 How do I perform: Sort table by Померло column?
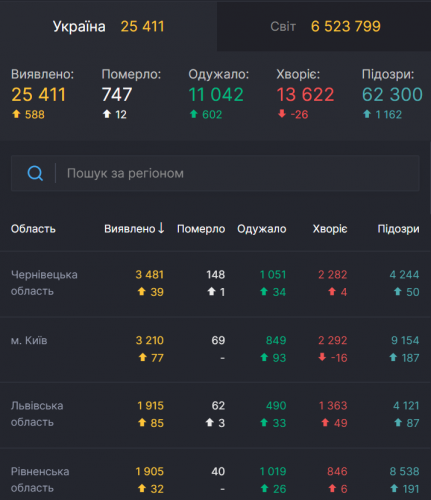201,229
